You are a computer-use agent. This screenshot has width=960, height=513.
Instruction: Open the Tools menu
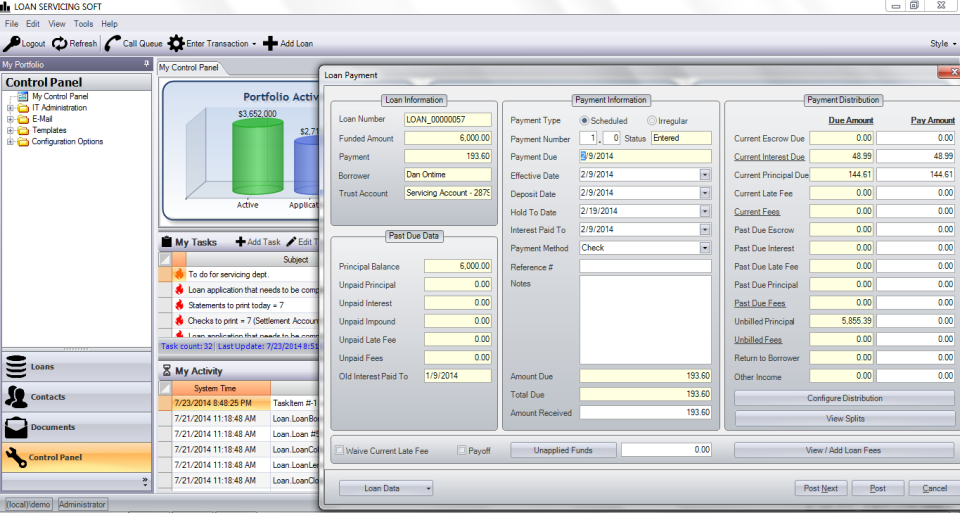tap(83, 23)
